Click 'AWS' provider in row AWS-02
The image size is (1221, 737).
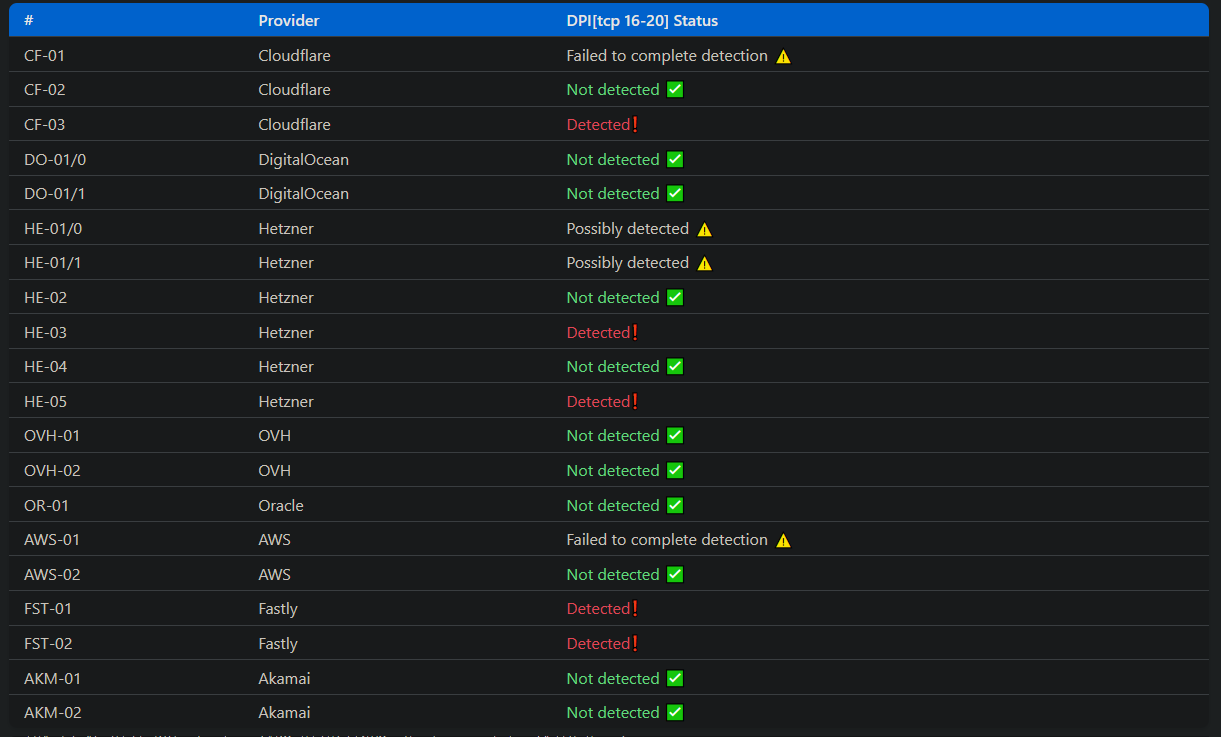(x=275, y=574)
